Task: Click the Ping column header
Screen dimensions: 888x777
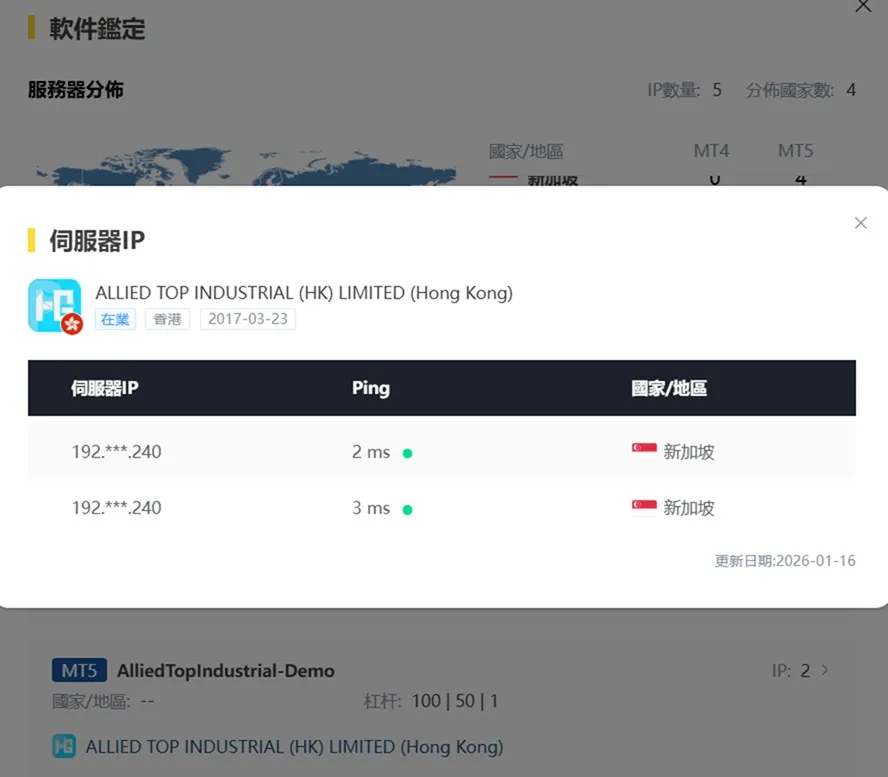Action: tap(371, 388)
